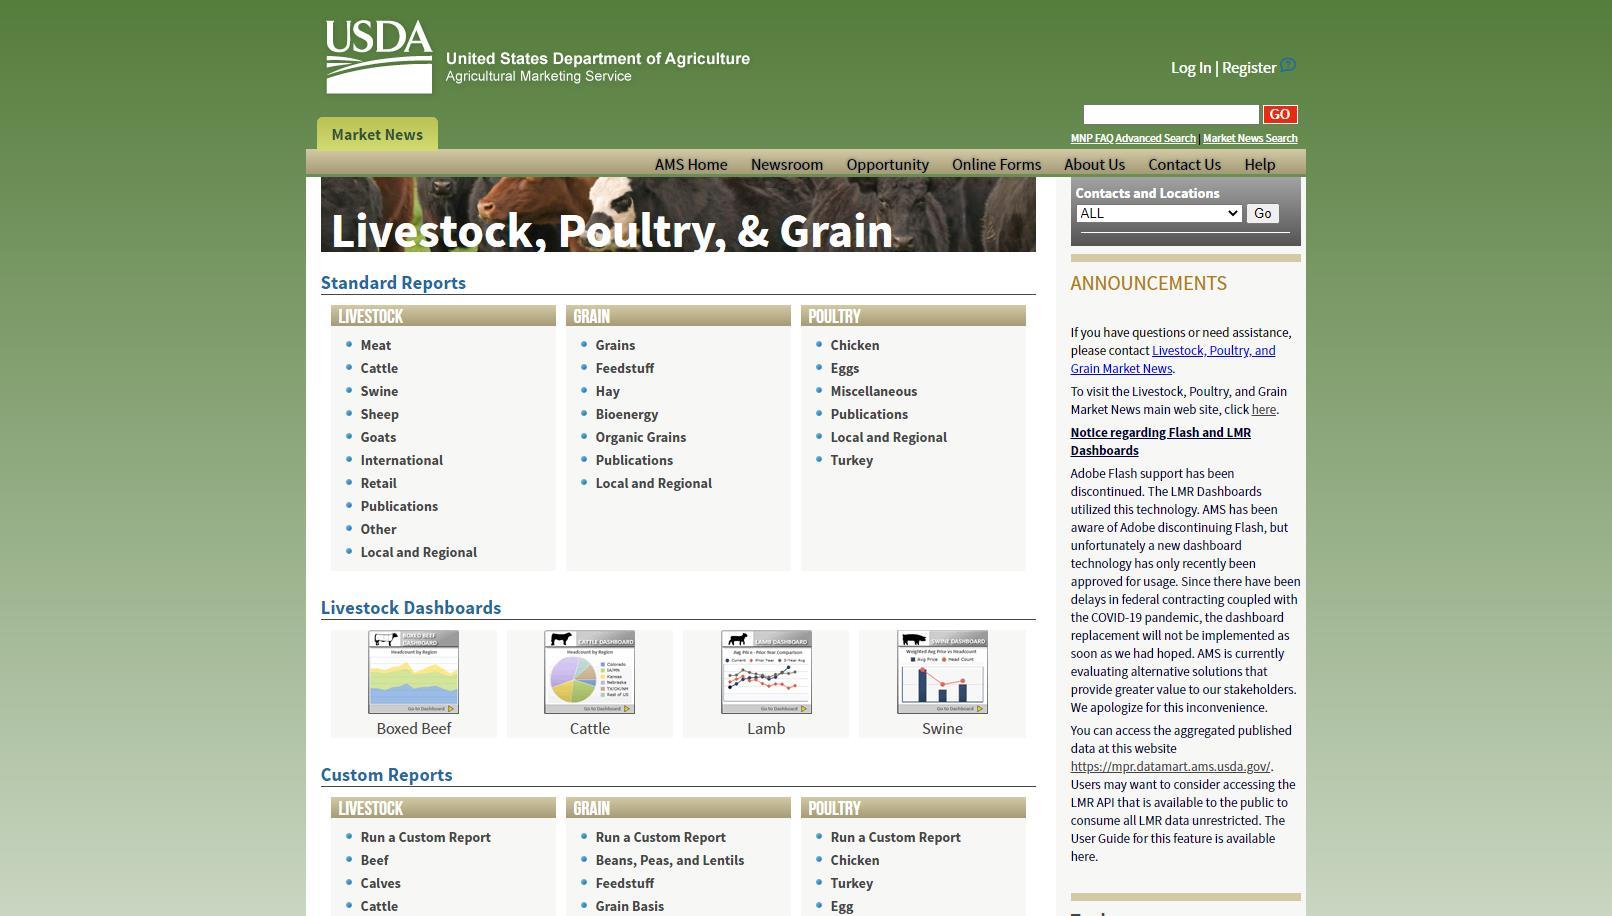Click the Register link
Image resolution: width=1612 pixels, height=916 pixels.
pos(1249,68)
